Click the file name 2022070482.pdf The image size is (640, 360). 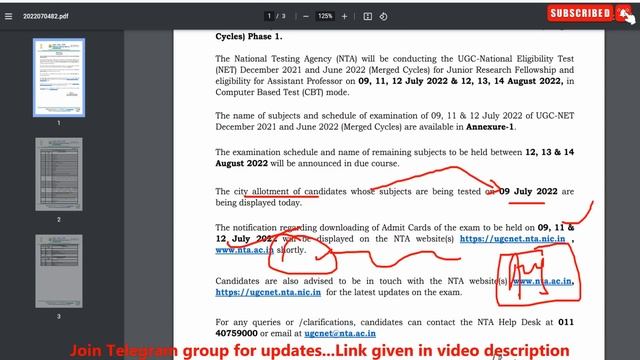click(46, 16)
